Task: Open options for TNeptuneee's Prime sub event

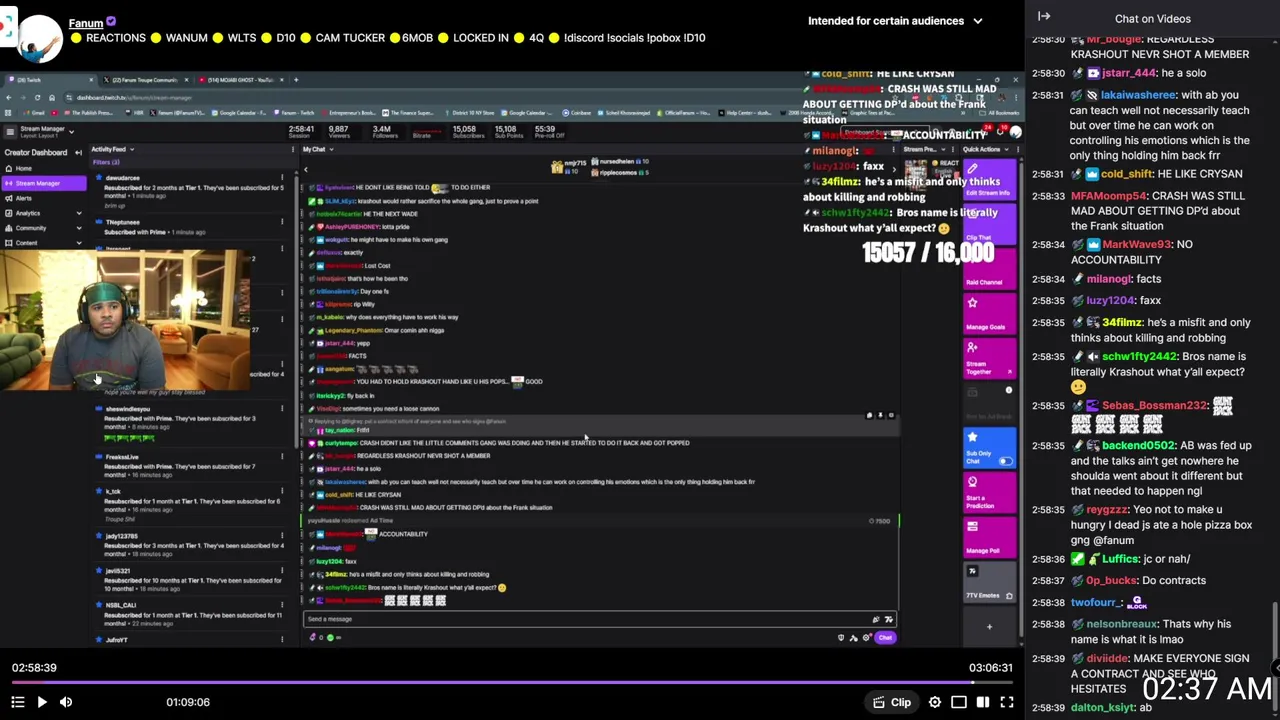Action: (282, 223)
